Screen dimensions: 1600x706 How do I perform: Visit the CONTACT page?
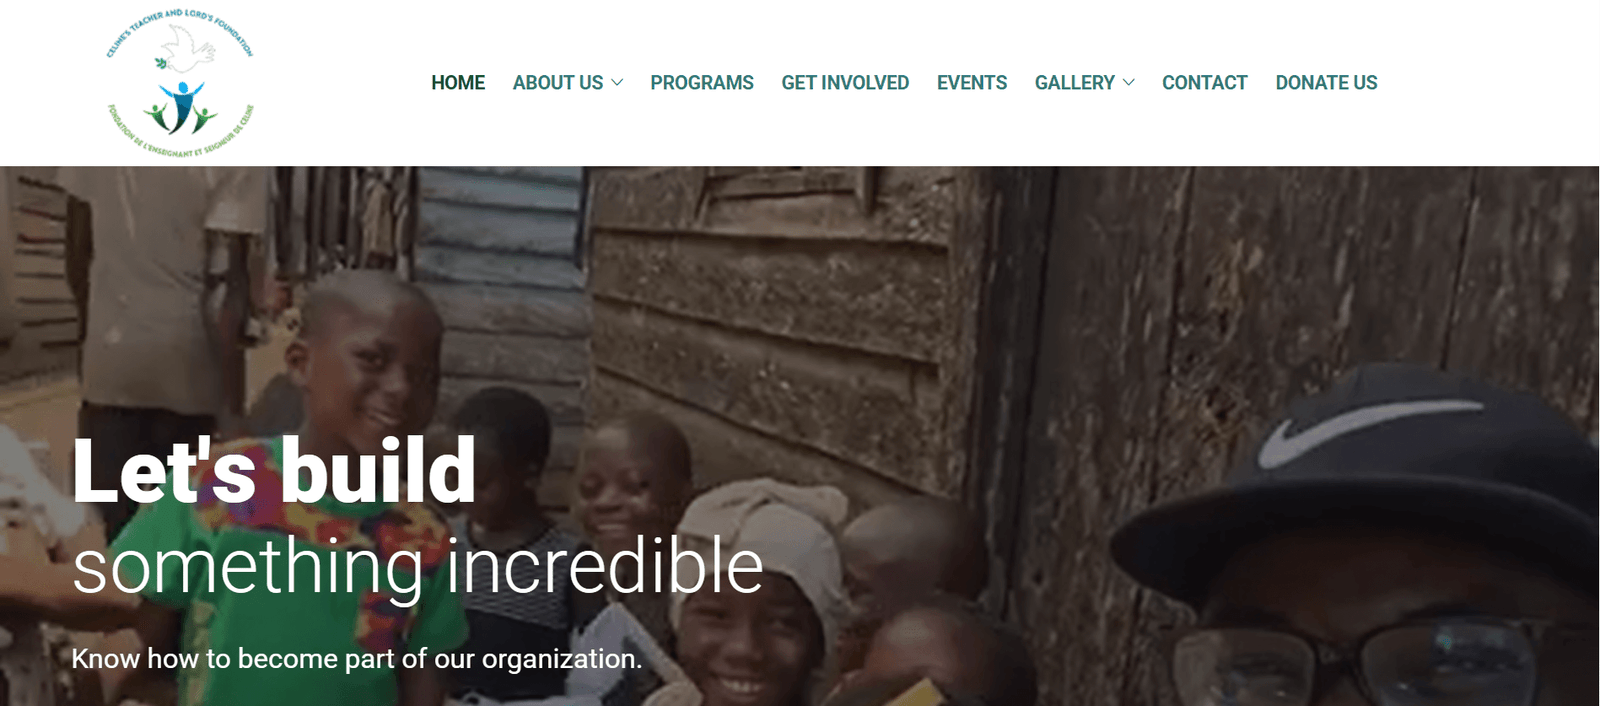click(1205, 83)
